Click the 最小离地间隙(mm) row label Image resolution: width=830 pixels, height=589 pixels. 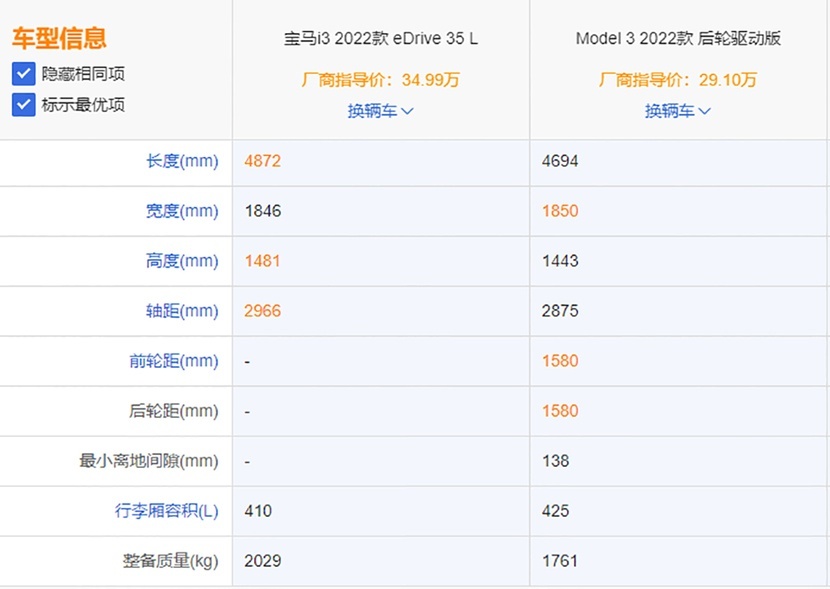tap(149, 461)
